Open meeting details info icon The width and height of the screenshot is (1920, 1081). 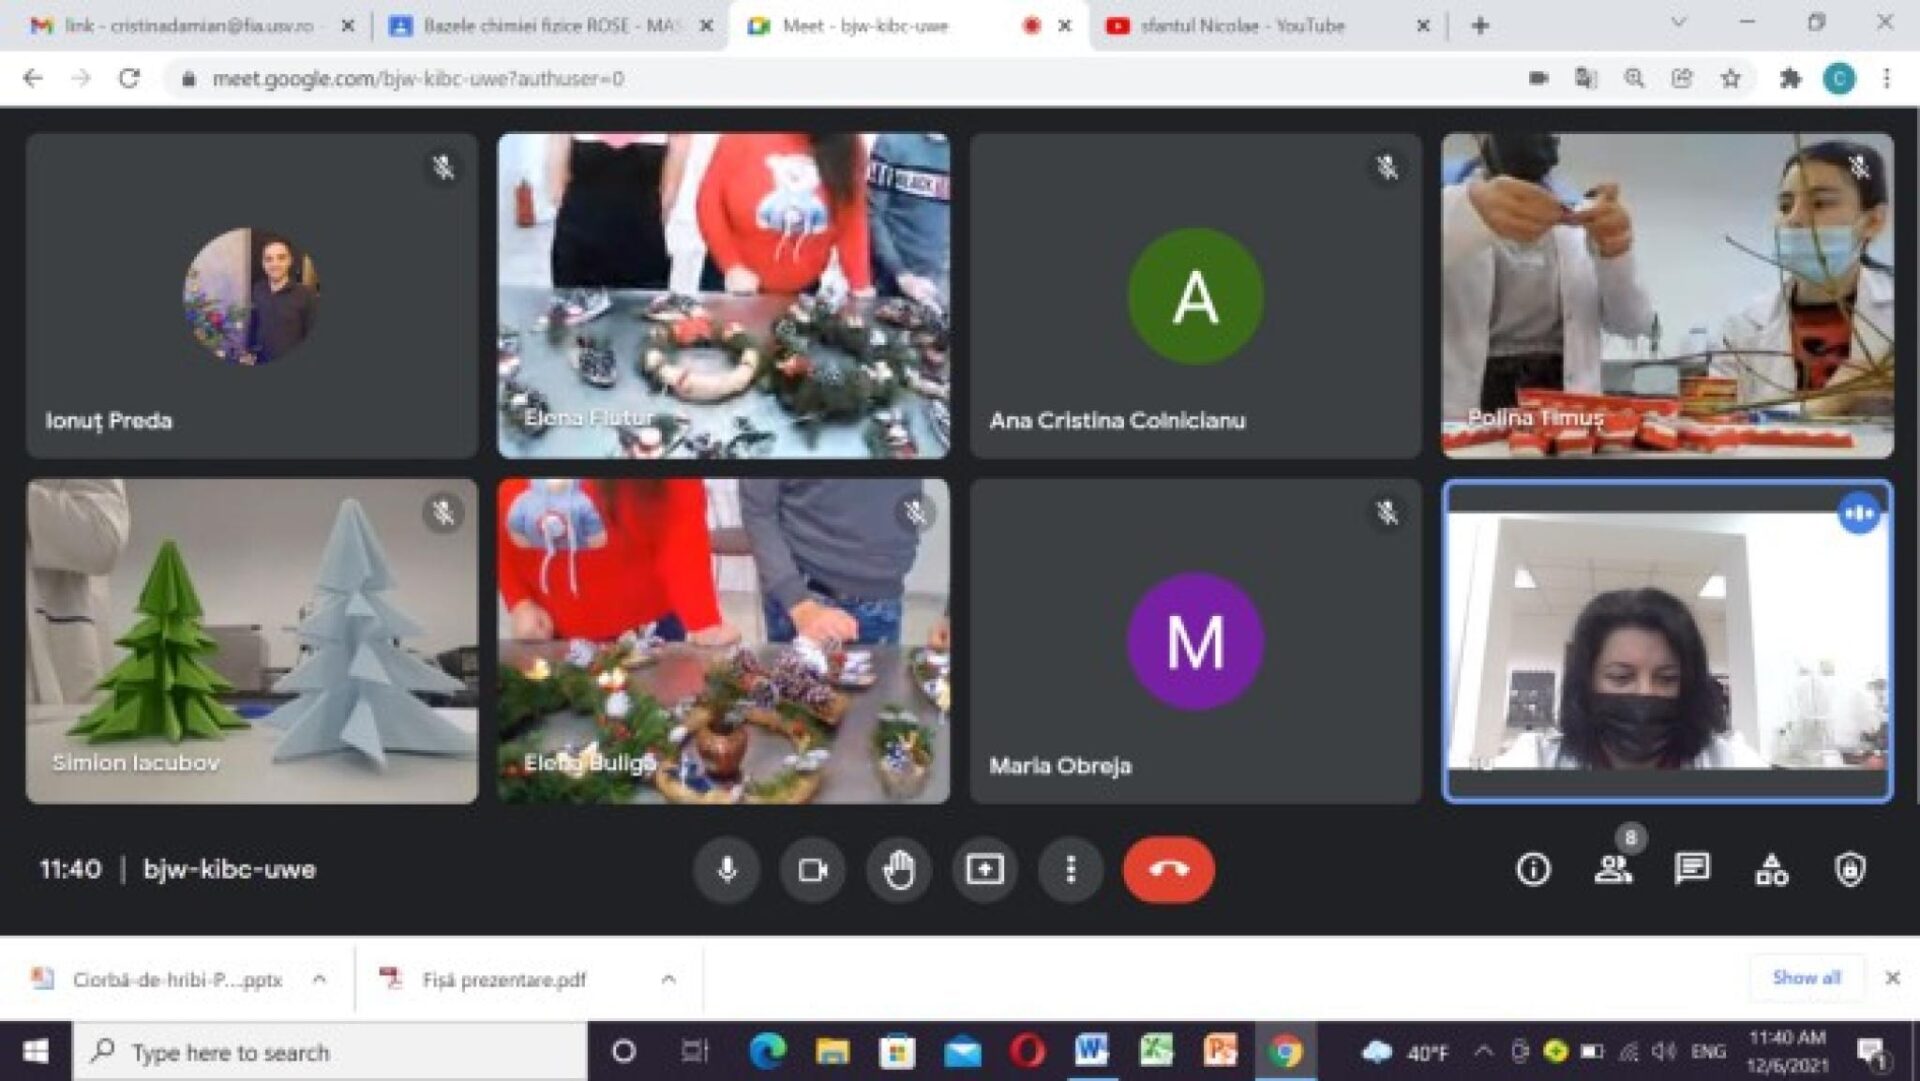tap(1533, 869)
